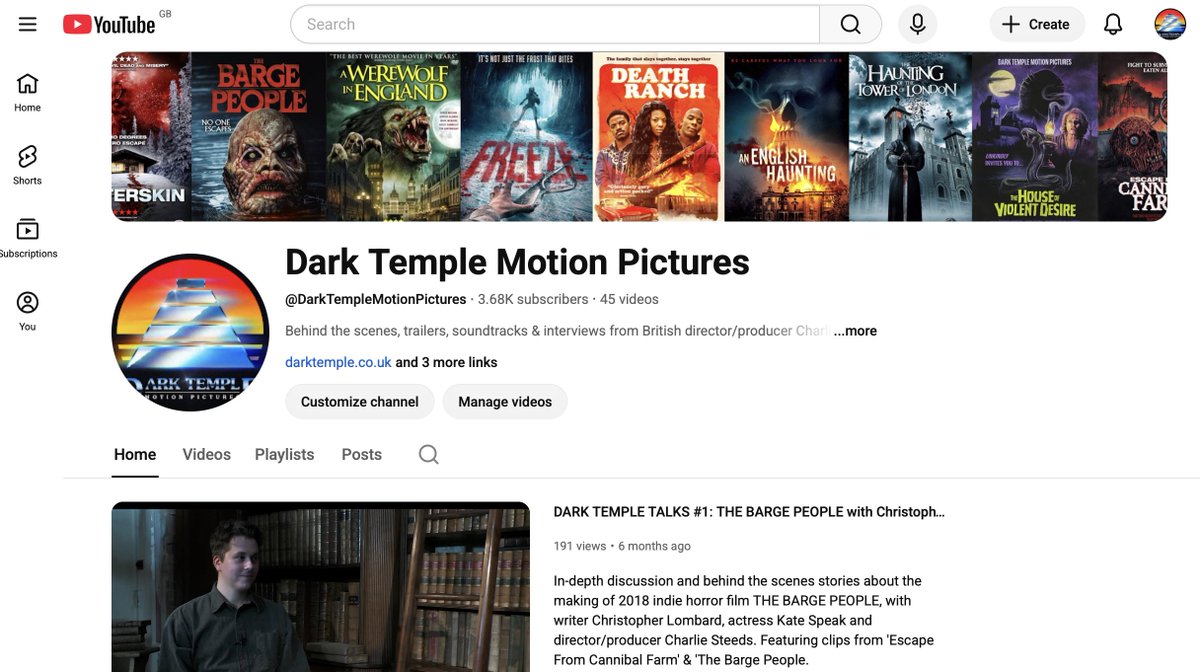
Task: Click Freeze poster in banner
Action: coord(527,136)
